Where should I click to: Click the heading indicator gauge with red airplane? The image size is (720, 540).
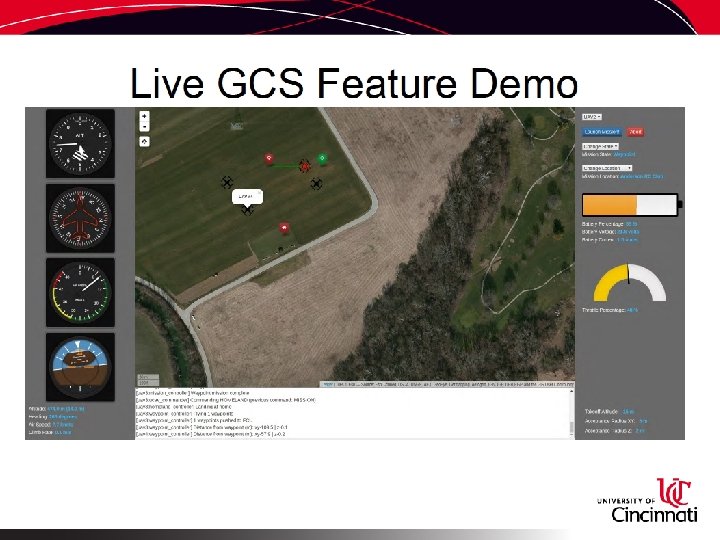click(x=80, y=218)
